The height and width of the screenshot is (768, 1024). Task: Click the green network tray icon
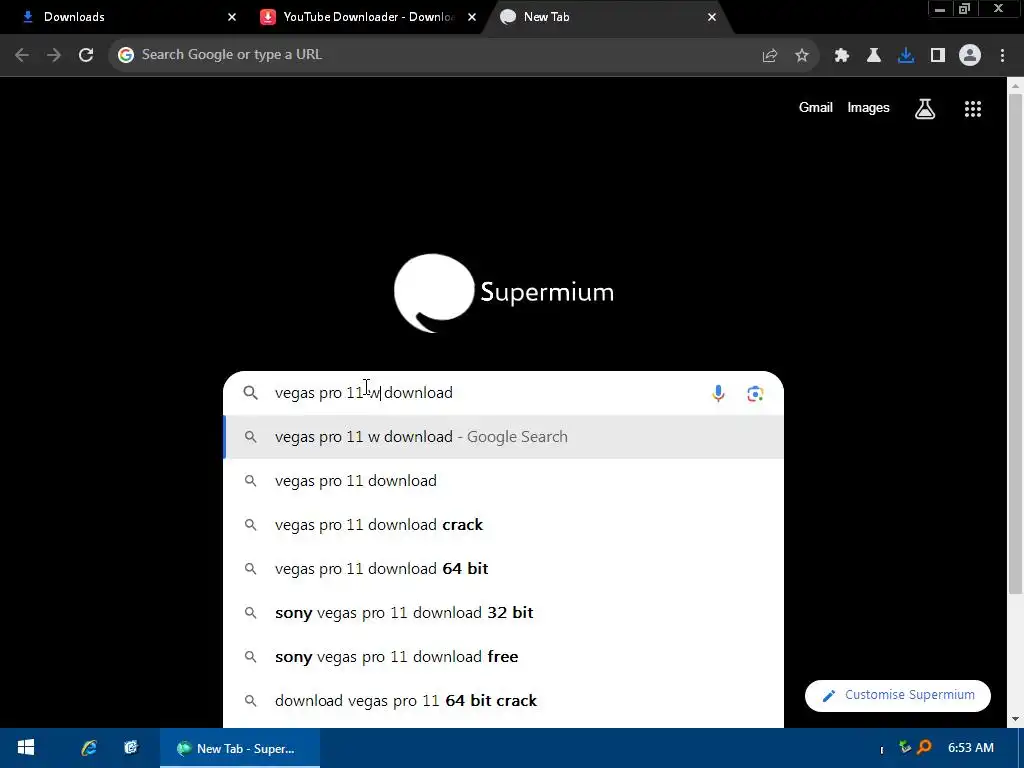[904, 746]
